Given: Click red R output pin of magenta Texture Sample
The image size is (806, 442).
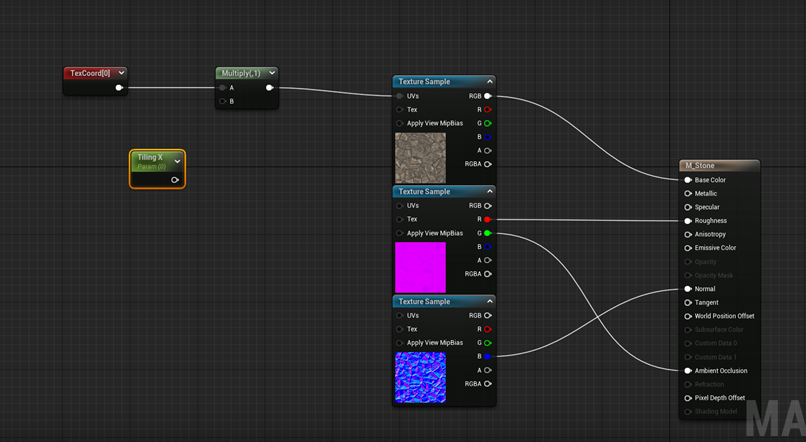Looking at the screenshot, I should pyautogui.click(x=488, y=219).
